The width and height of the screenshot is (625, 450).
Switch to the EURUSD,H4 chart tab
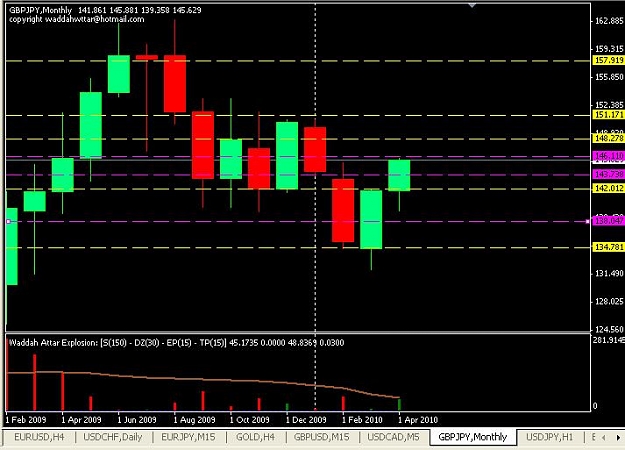click(39, 437)
